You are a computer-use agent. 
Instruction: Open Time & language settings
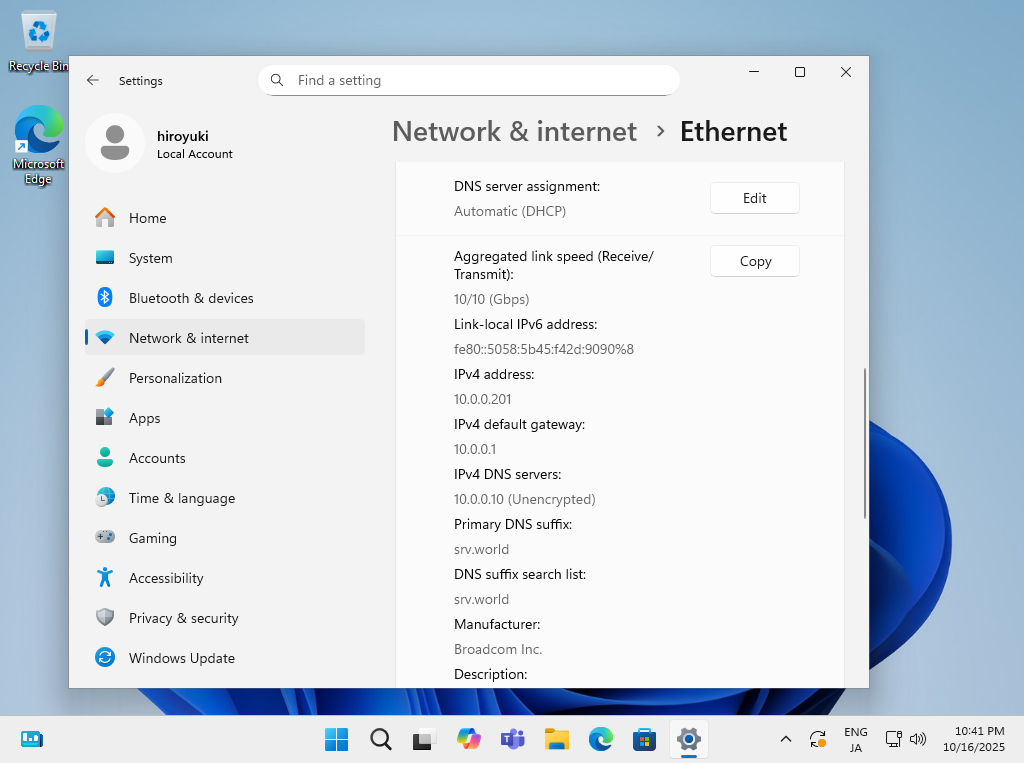(x=181, y=498)
